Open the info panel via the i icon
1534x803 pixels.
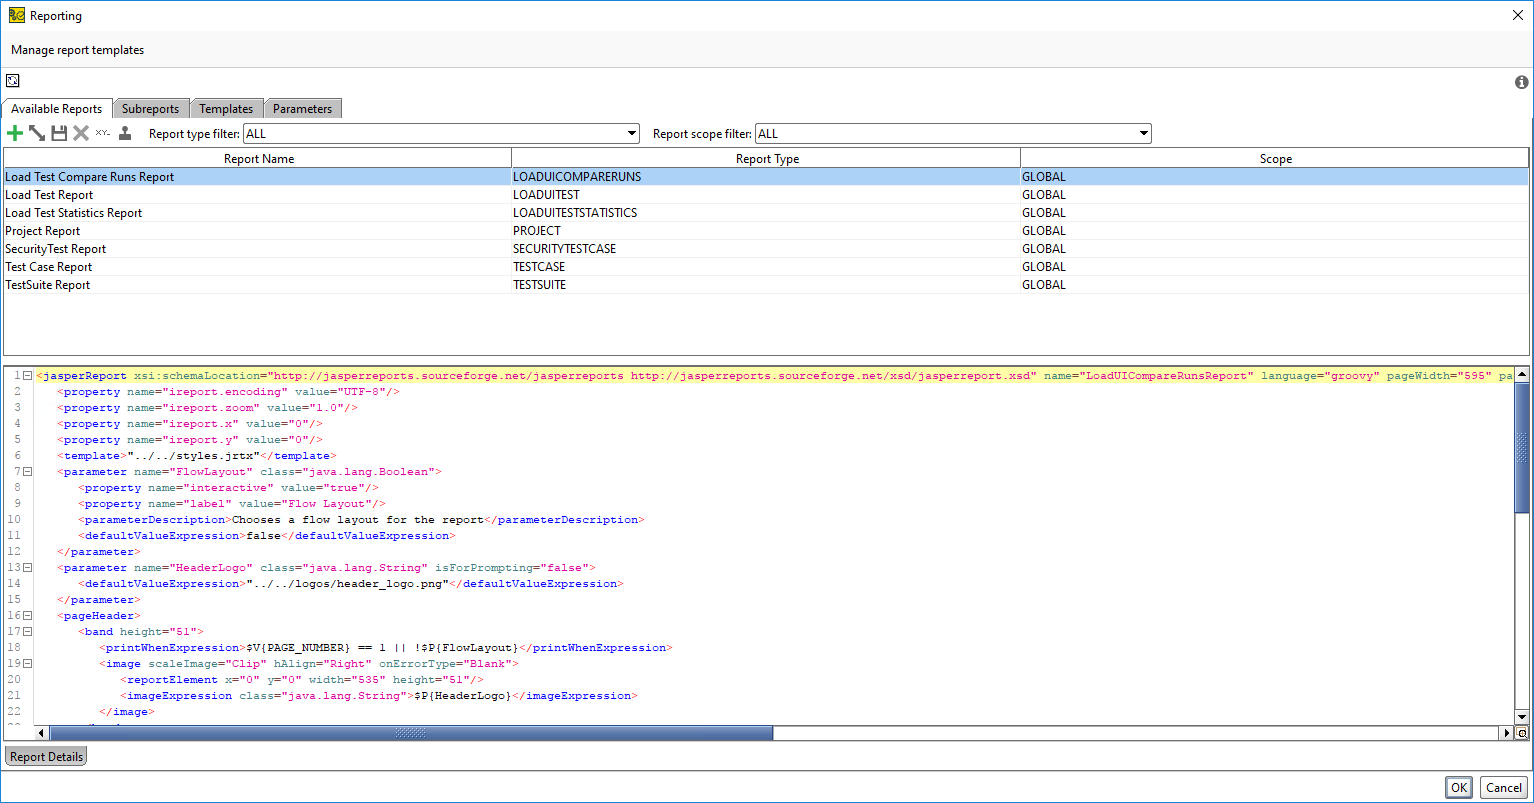point(1521,82)
